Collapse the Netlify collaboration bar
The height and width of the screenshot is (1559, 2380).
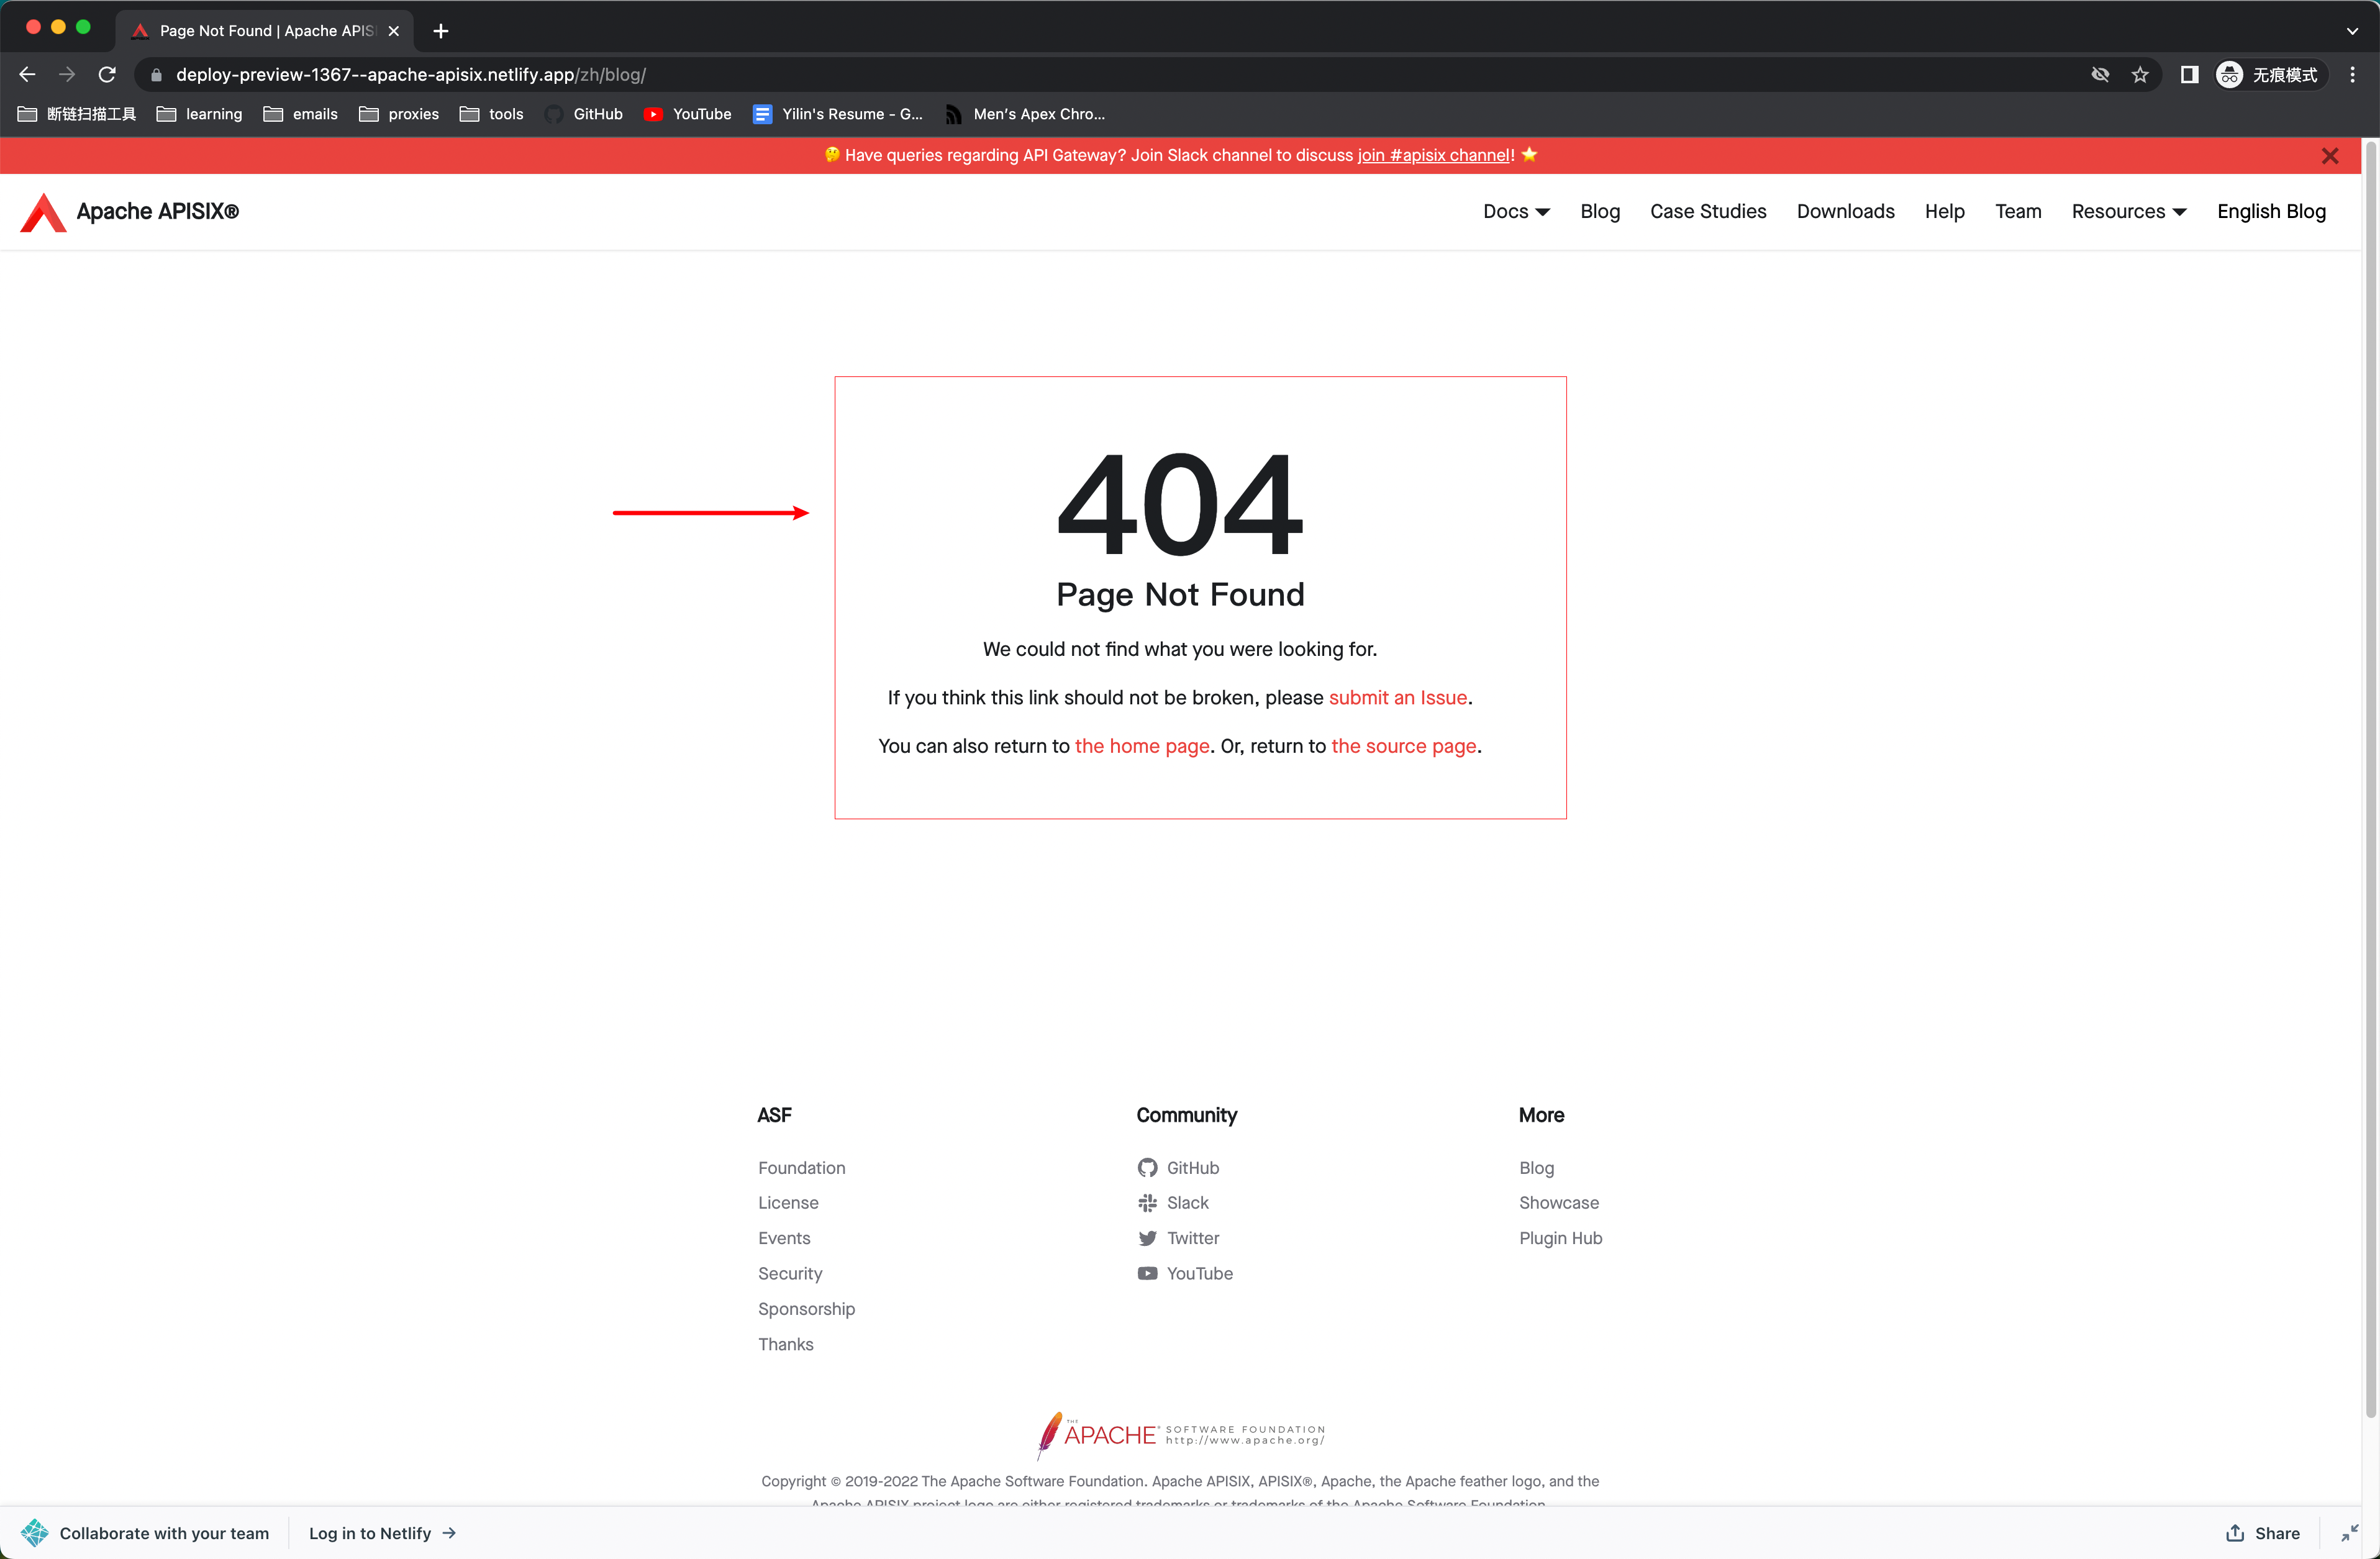click(2349, 1533)
